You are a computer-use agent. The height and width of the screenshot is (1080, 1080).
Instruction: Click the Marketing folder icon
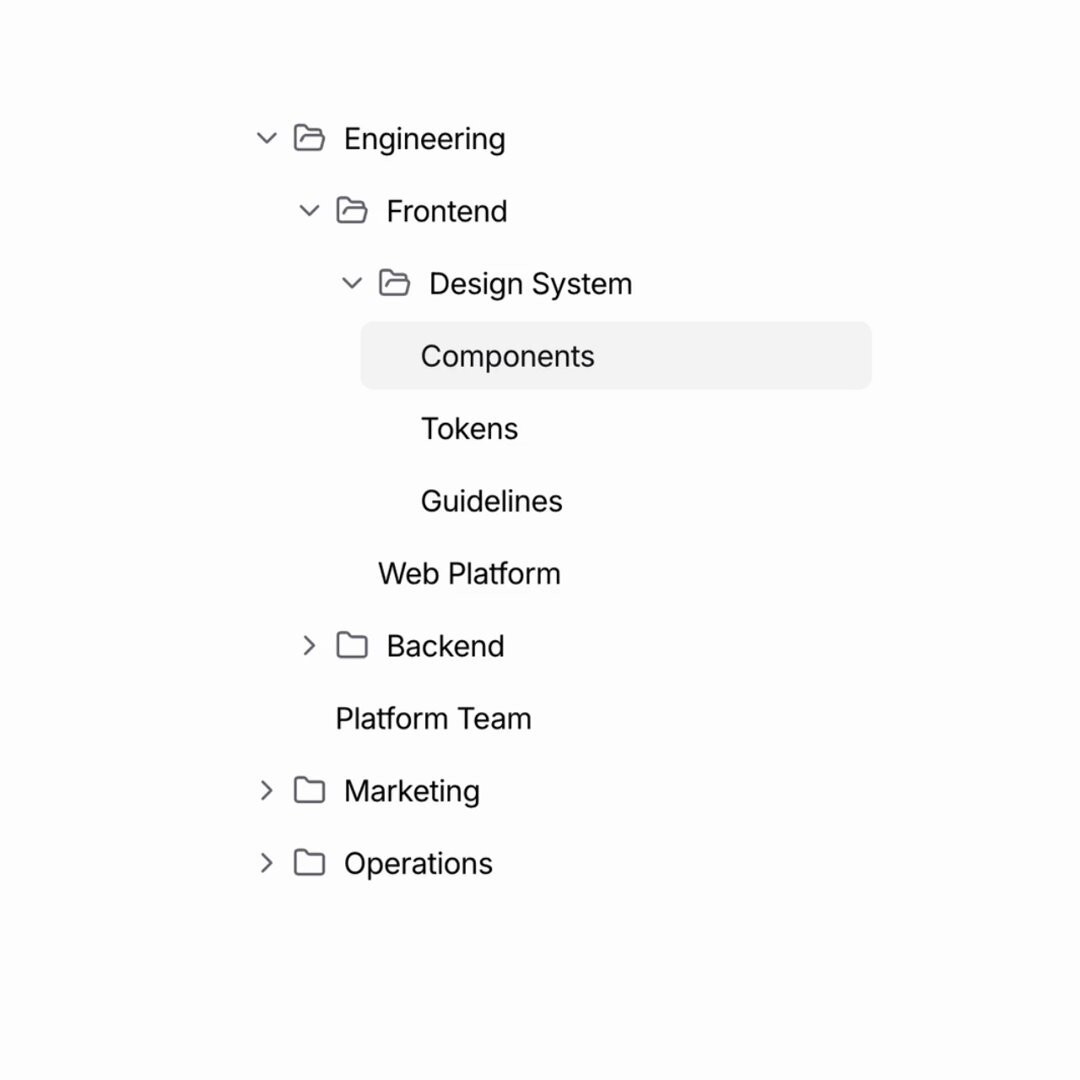click(309, 790)
